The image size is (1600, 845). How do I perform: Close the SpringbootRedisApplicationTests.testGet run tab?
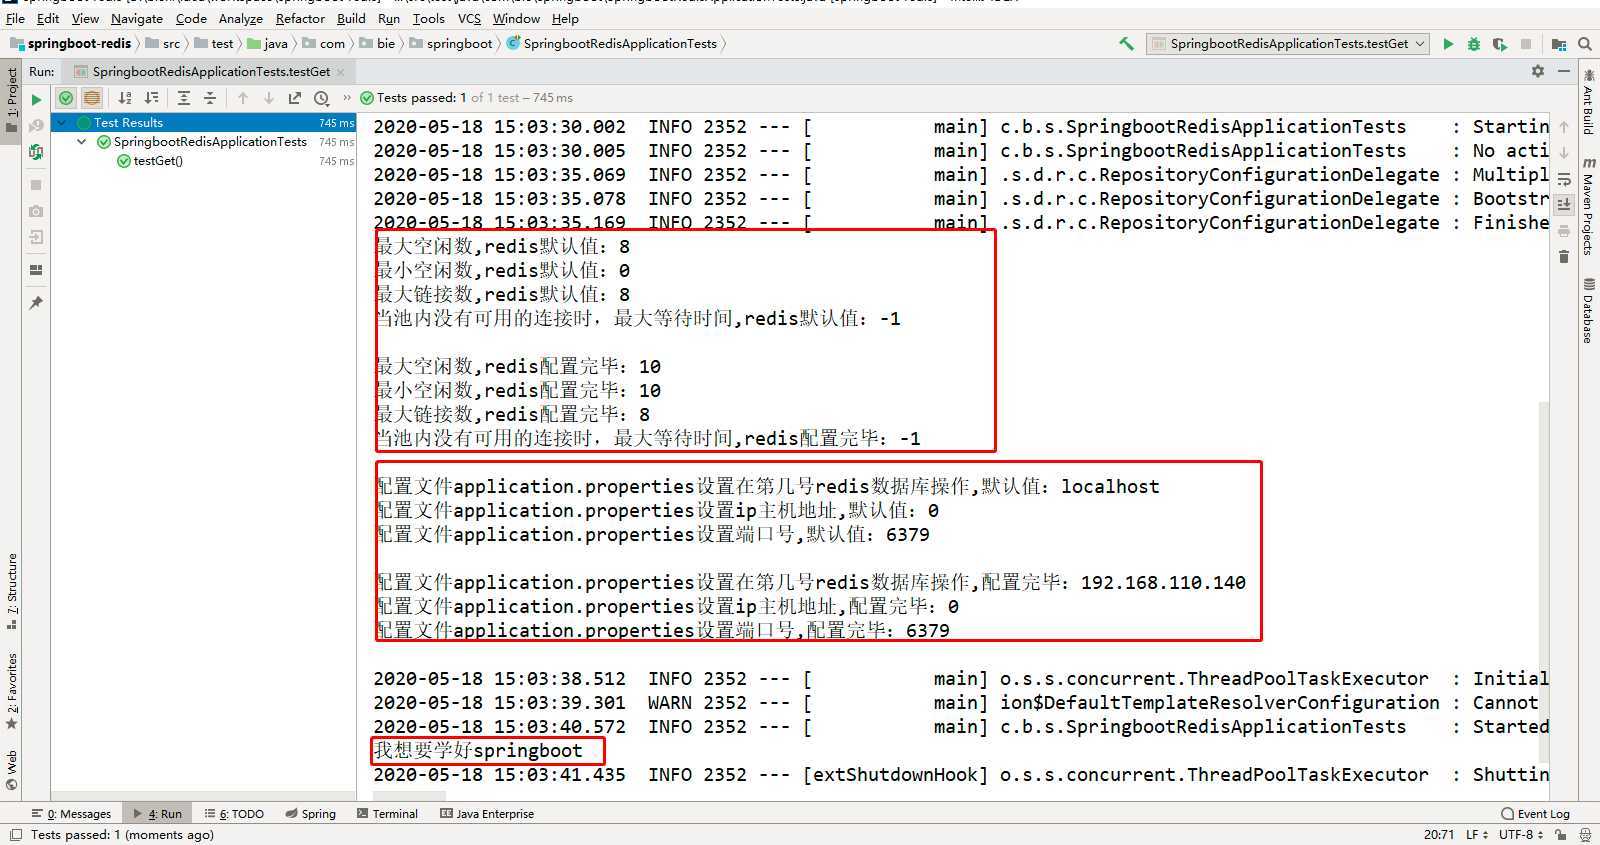tap(341, 72)
